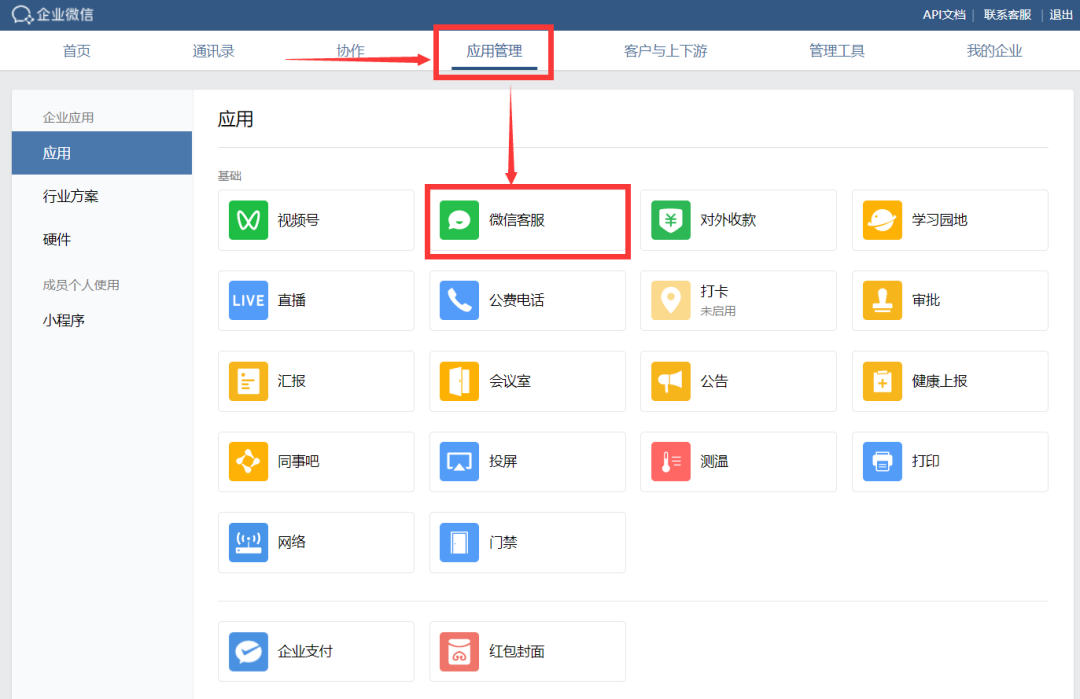This screenshot has height=699, width=1080.
Task: Click the 审批 stamp icon
Action: (882, 300)
